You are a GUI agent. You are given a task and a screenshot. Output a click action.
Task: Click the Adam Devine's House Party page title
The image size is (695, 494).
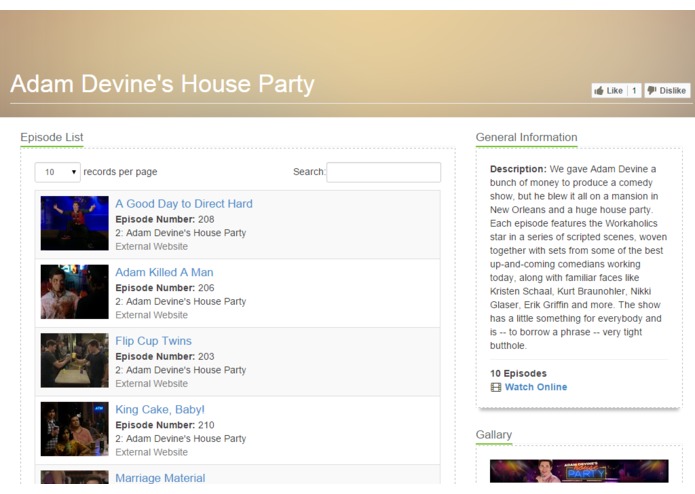tap(162, 84)
